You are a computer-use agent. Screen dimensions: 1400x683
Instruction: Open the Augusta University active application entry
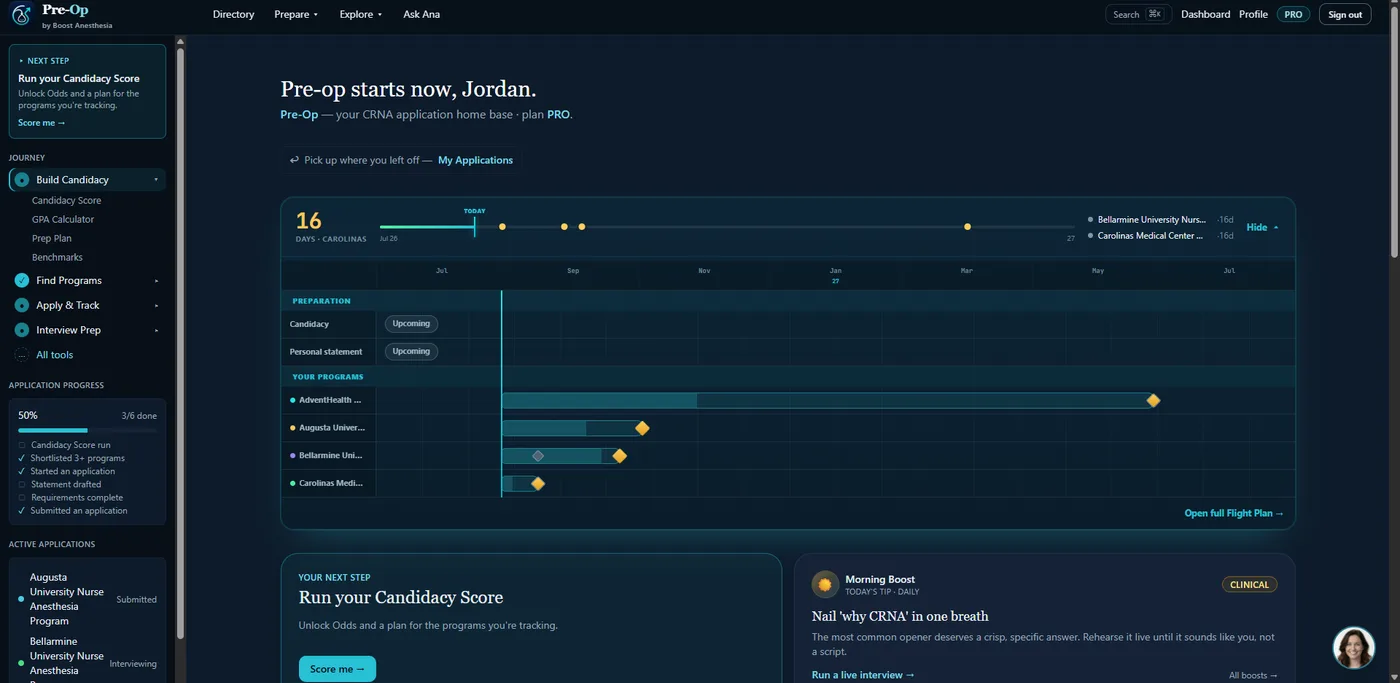(87, 599)
